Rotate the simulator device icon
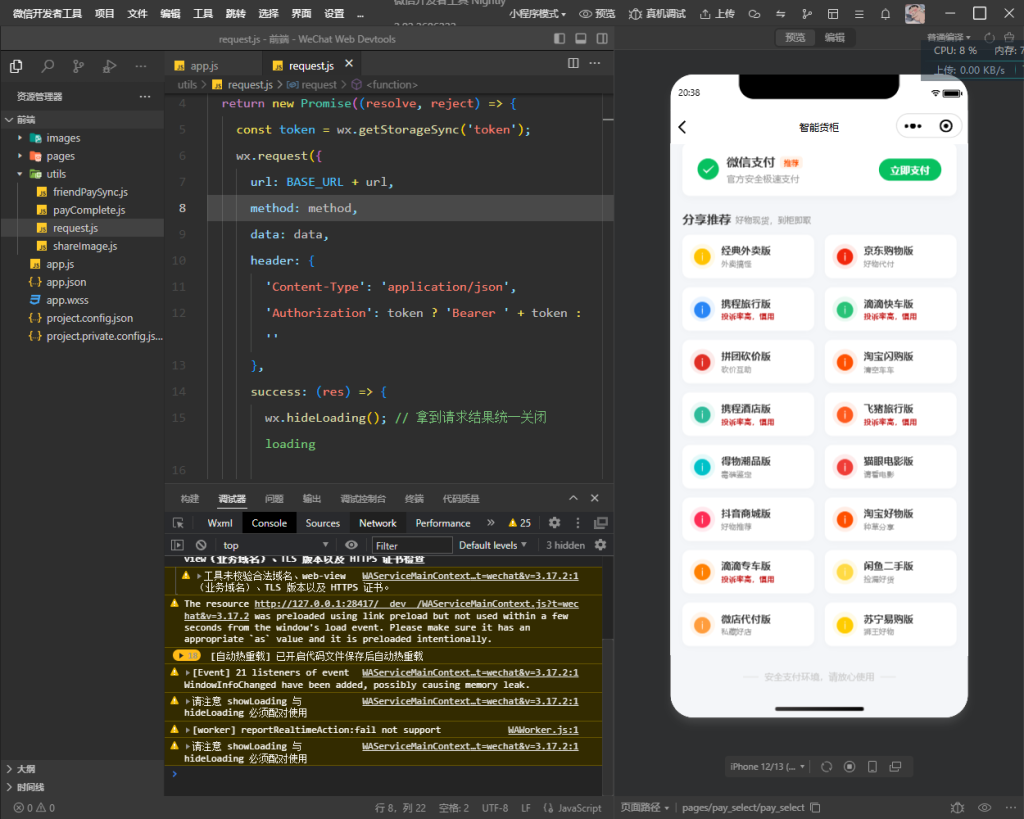This screenshot has height=819, width=1024. [x=827, y=767]
